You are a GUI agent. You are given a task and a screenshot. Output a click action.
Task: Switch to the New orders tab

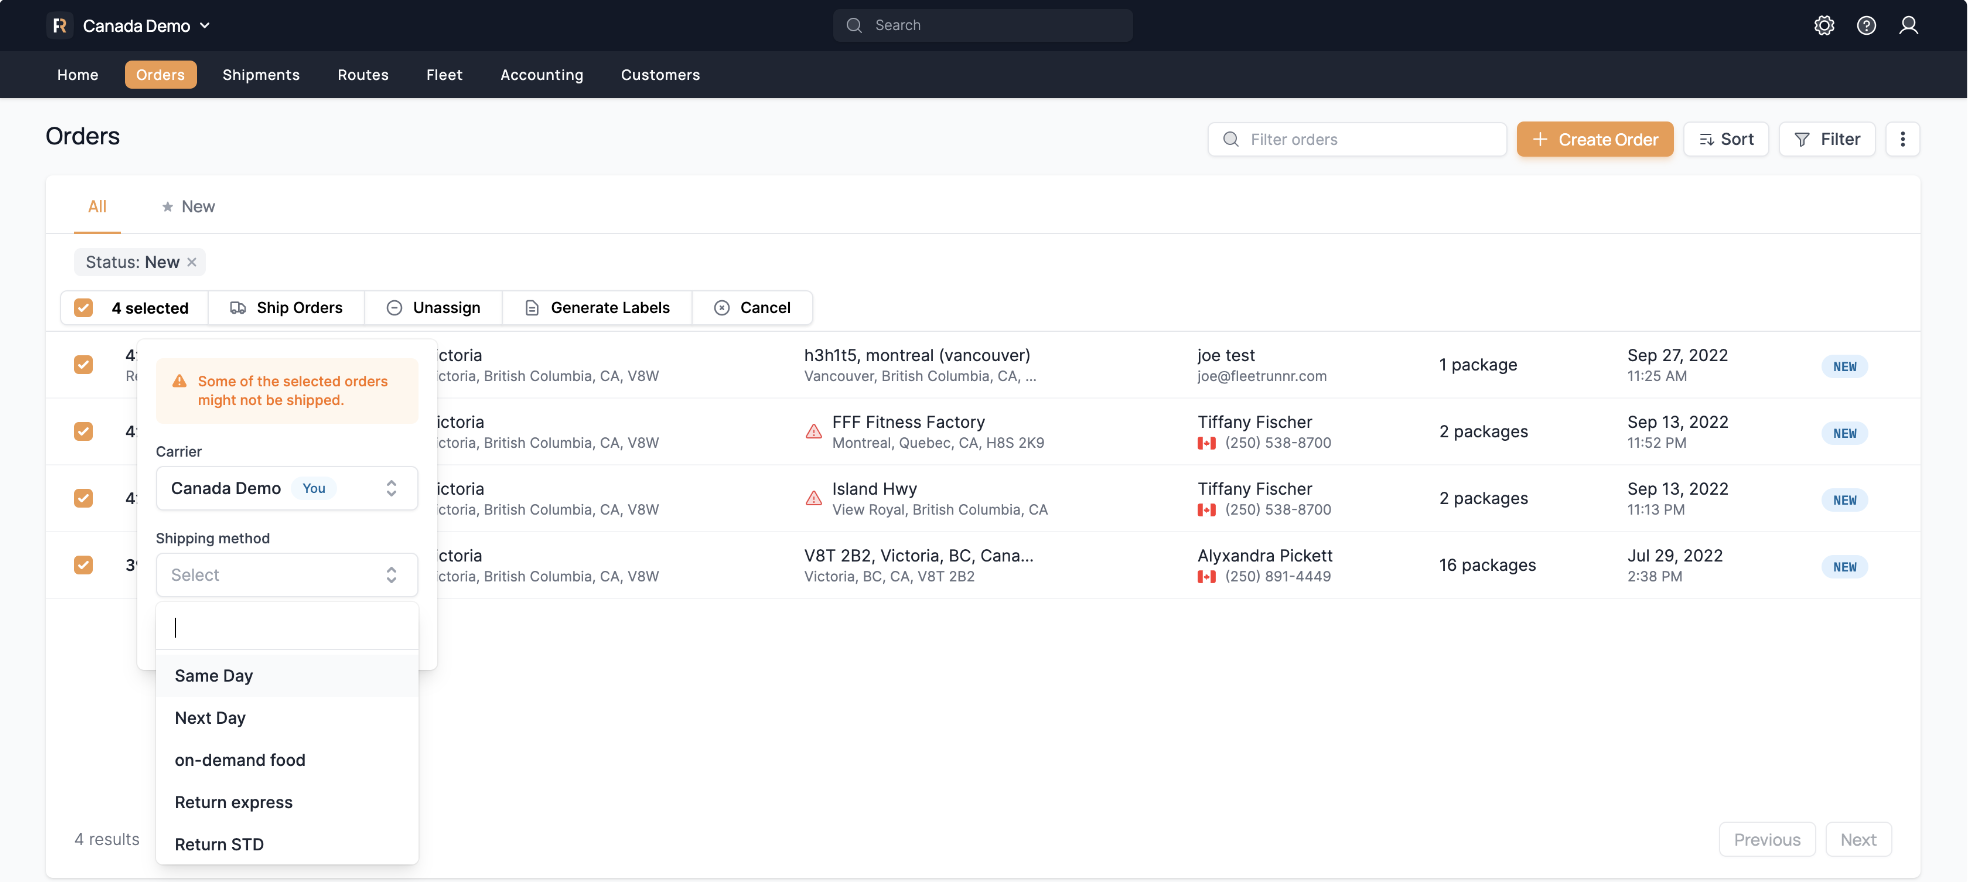coord(188,207)
